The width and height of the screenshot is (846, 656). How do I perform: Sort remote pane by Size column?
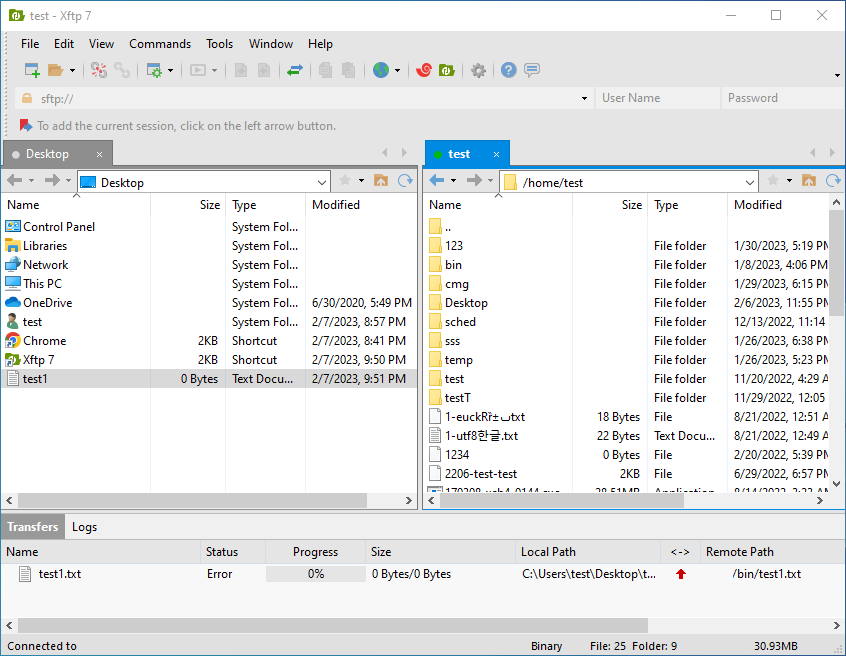click(x=610, y=205)
